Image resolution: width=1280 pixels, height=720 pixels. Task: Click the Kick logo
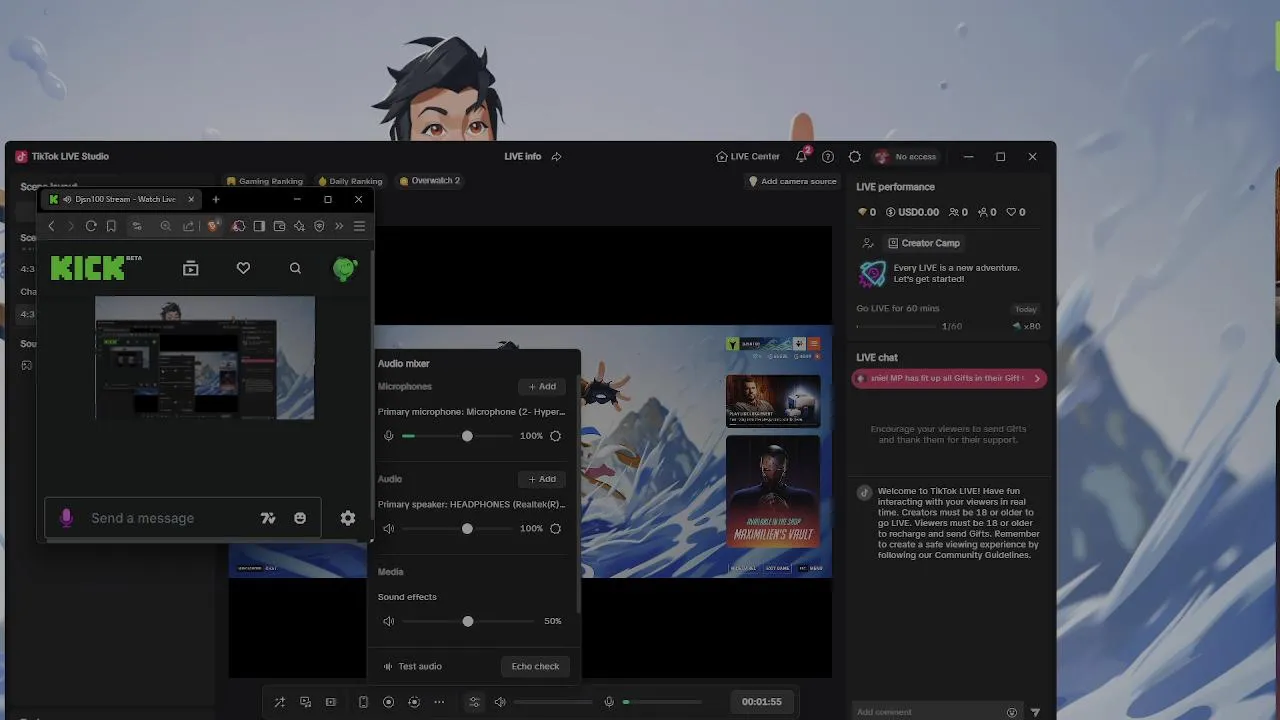click(89, 268)
